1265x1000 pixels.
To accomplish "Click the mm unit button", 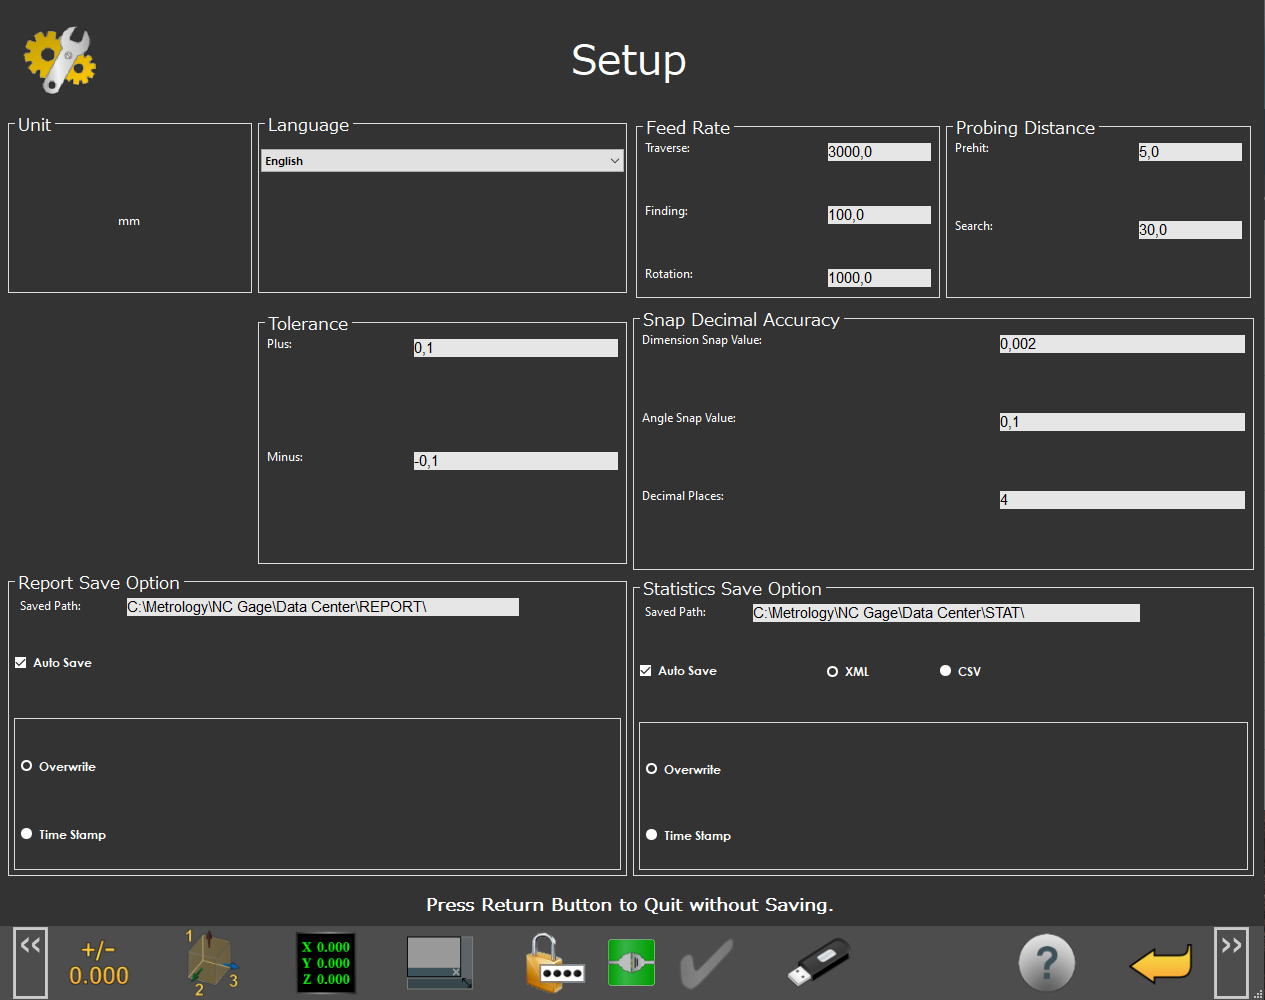I will tap(129, 221).
